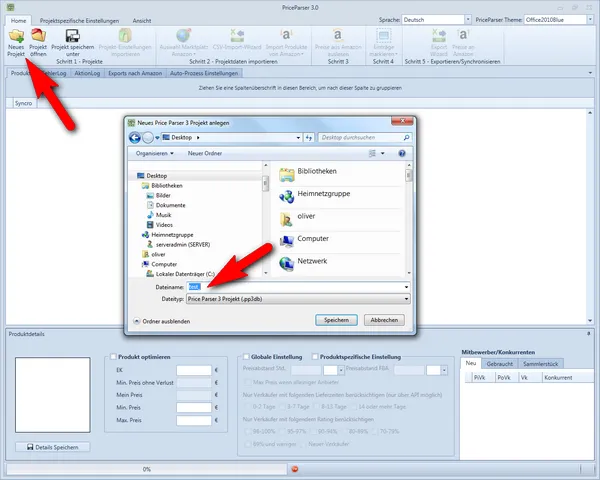
Task: Enable the Produkt optimieren checkbox
Action: pos(113,357)
